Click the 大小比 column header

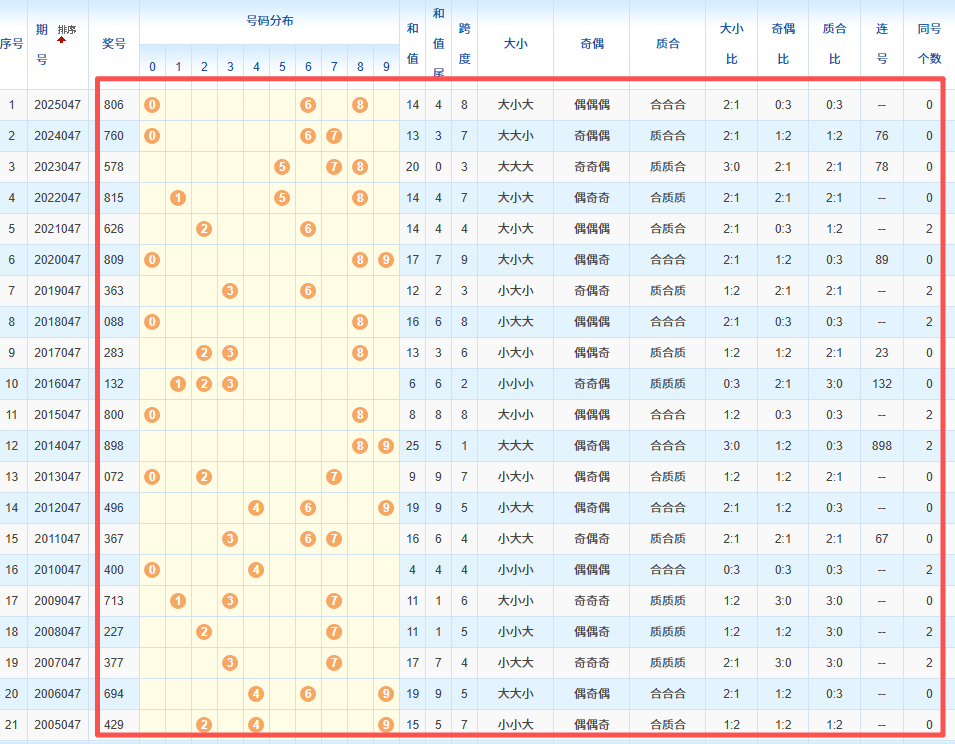click(x=731, y=44)
